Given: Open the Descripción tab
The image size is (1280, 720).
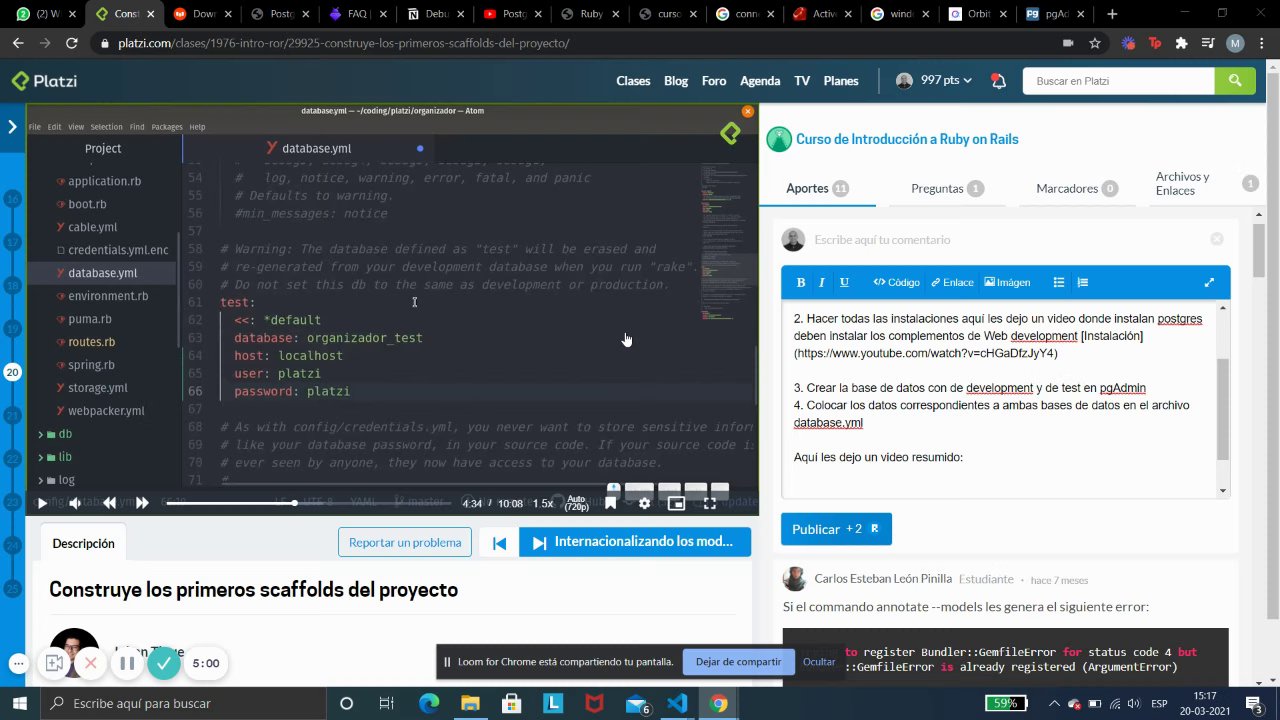Looking at the screenshot, I should [84, 543].
